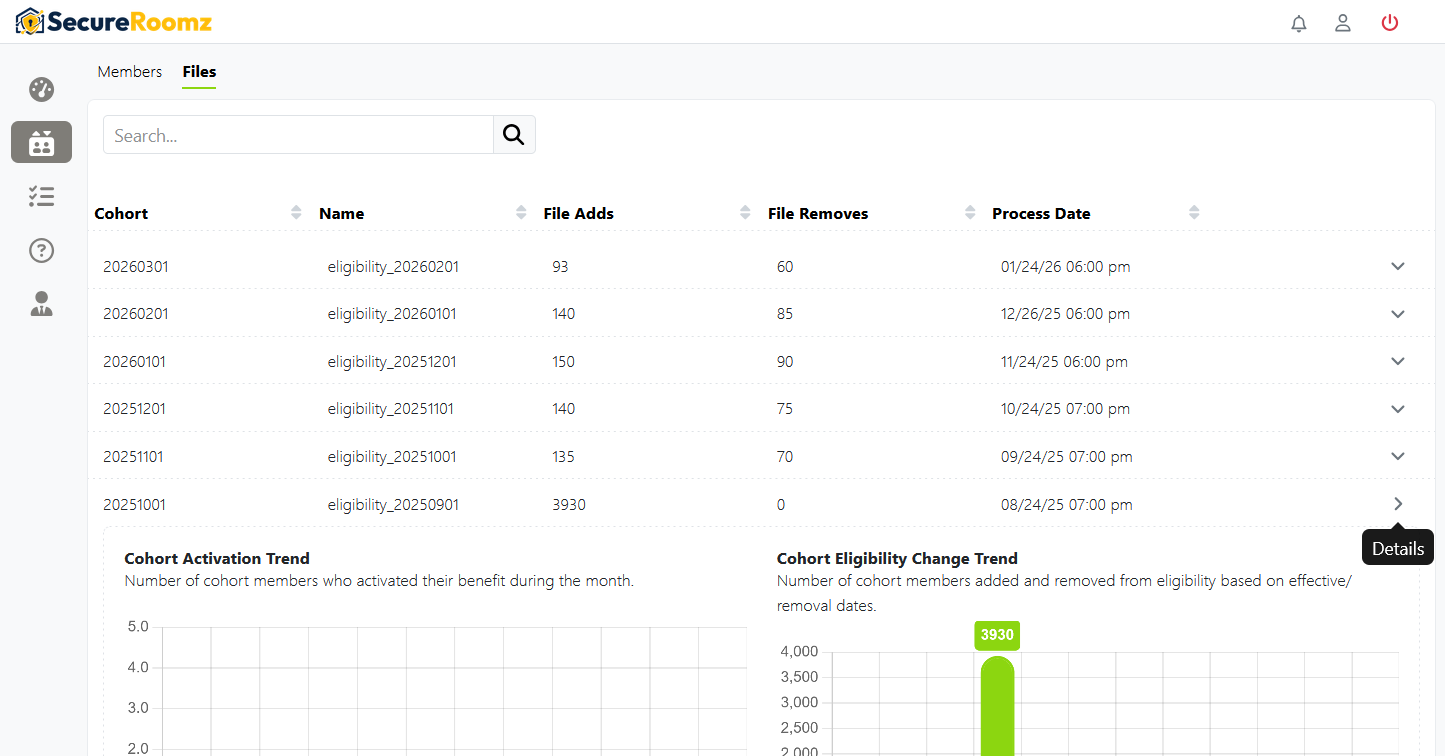Sort table by File Adds arrows
The image size is (1445, 756).
click(x=745, y=212)
